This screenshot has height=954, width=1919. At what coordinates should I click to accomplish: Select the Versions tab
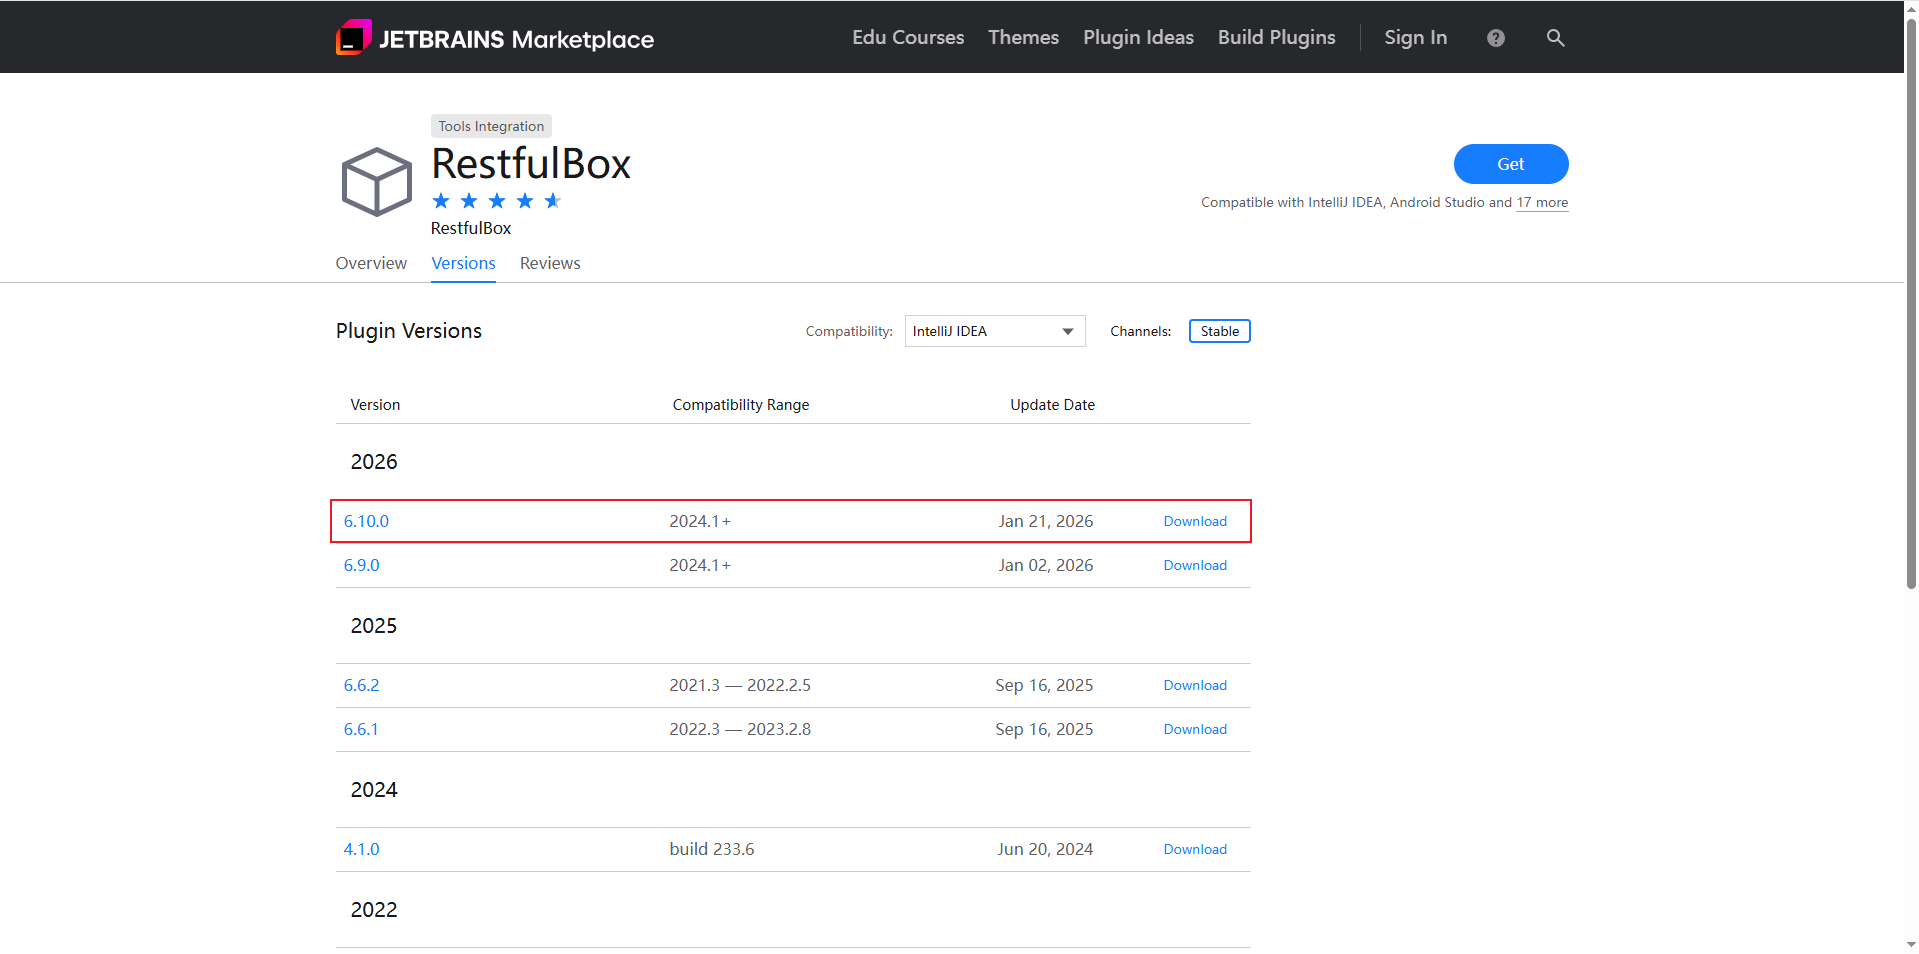tap(463, 263)
